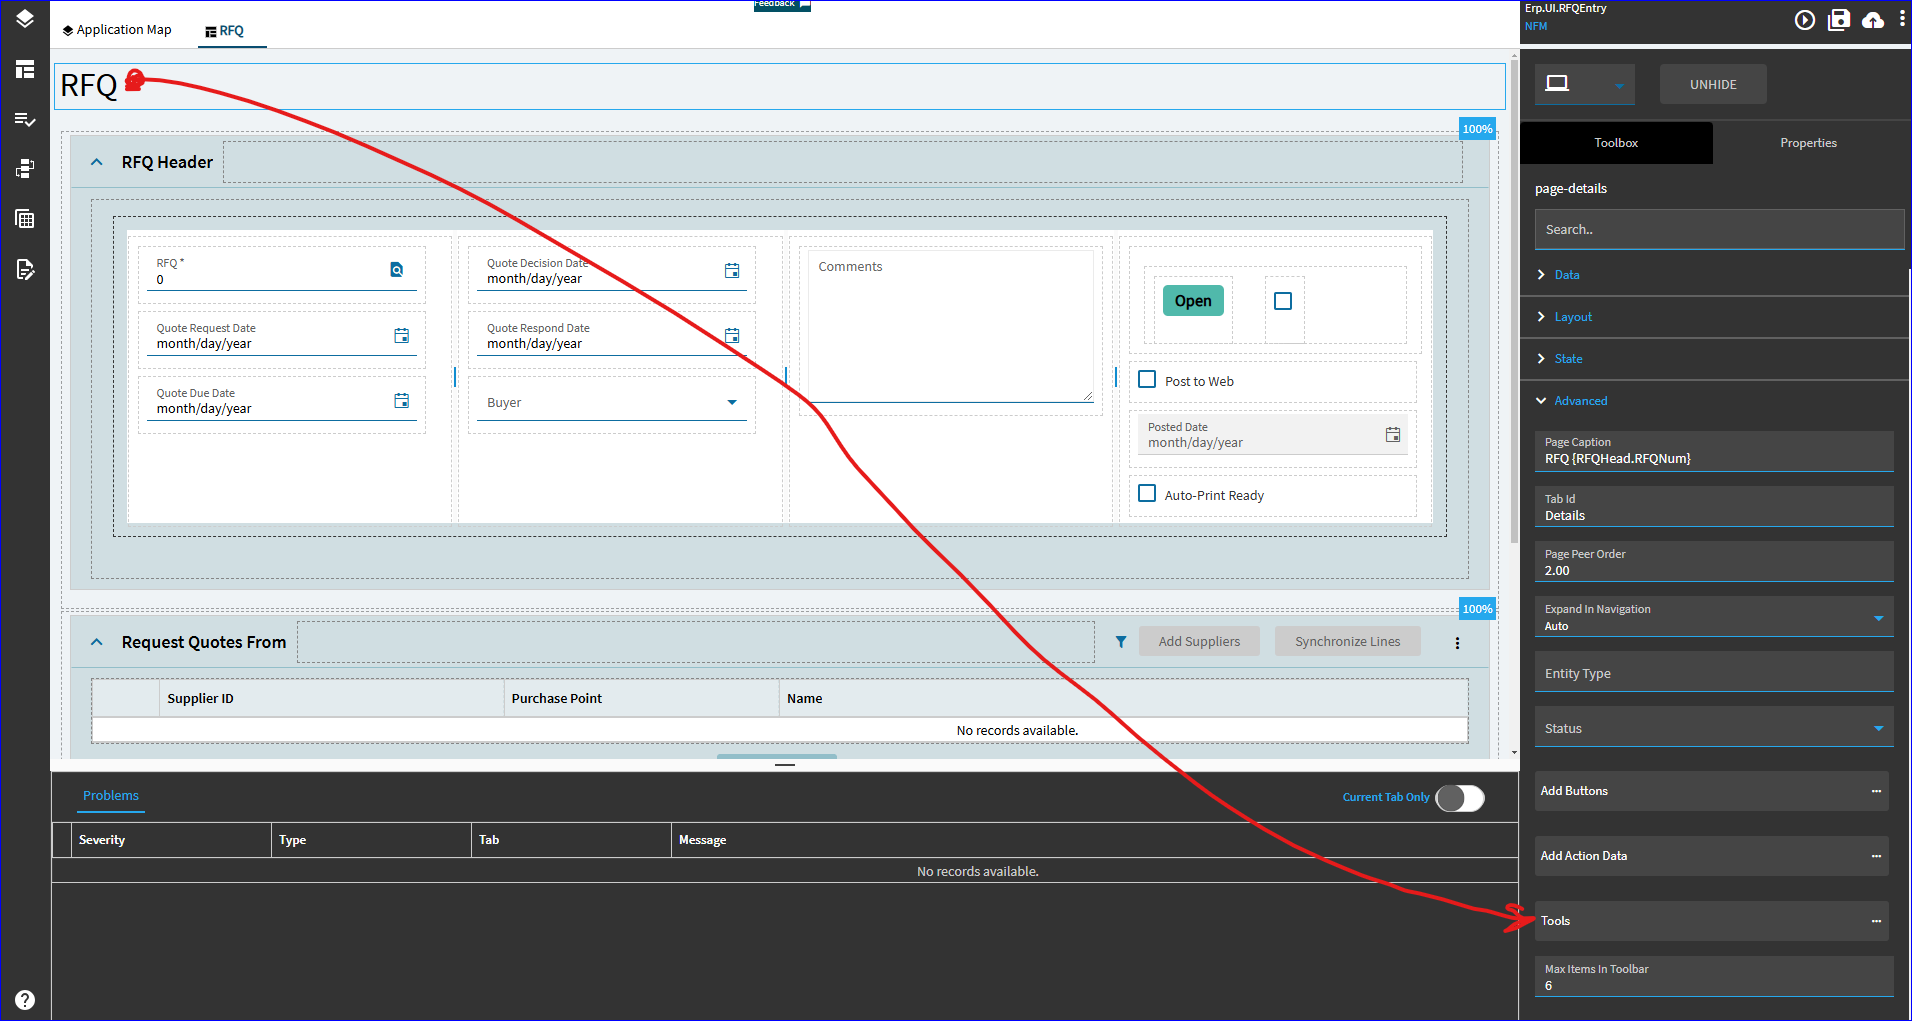Click the Add Suppliers button
This screenshot has height=1021, width=1912.
click(1199, 642)
